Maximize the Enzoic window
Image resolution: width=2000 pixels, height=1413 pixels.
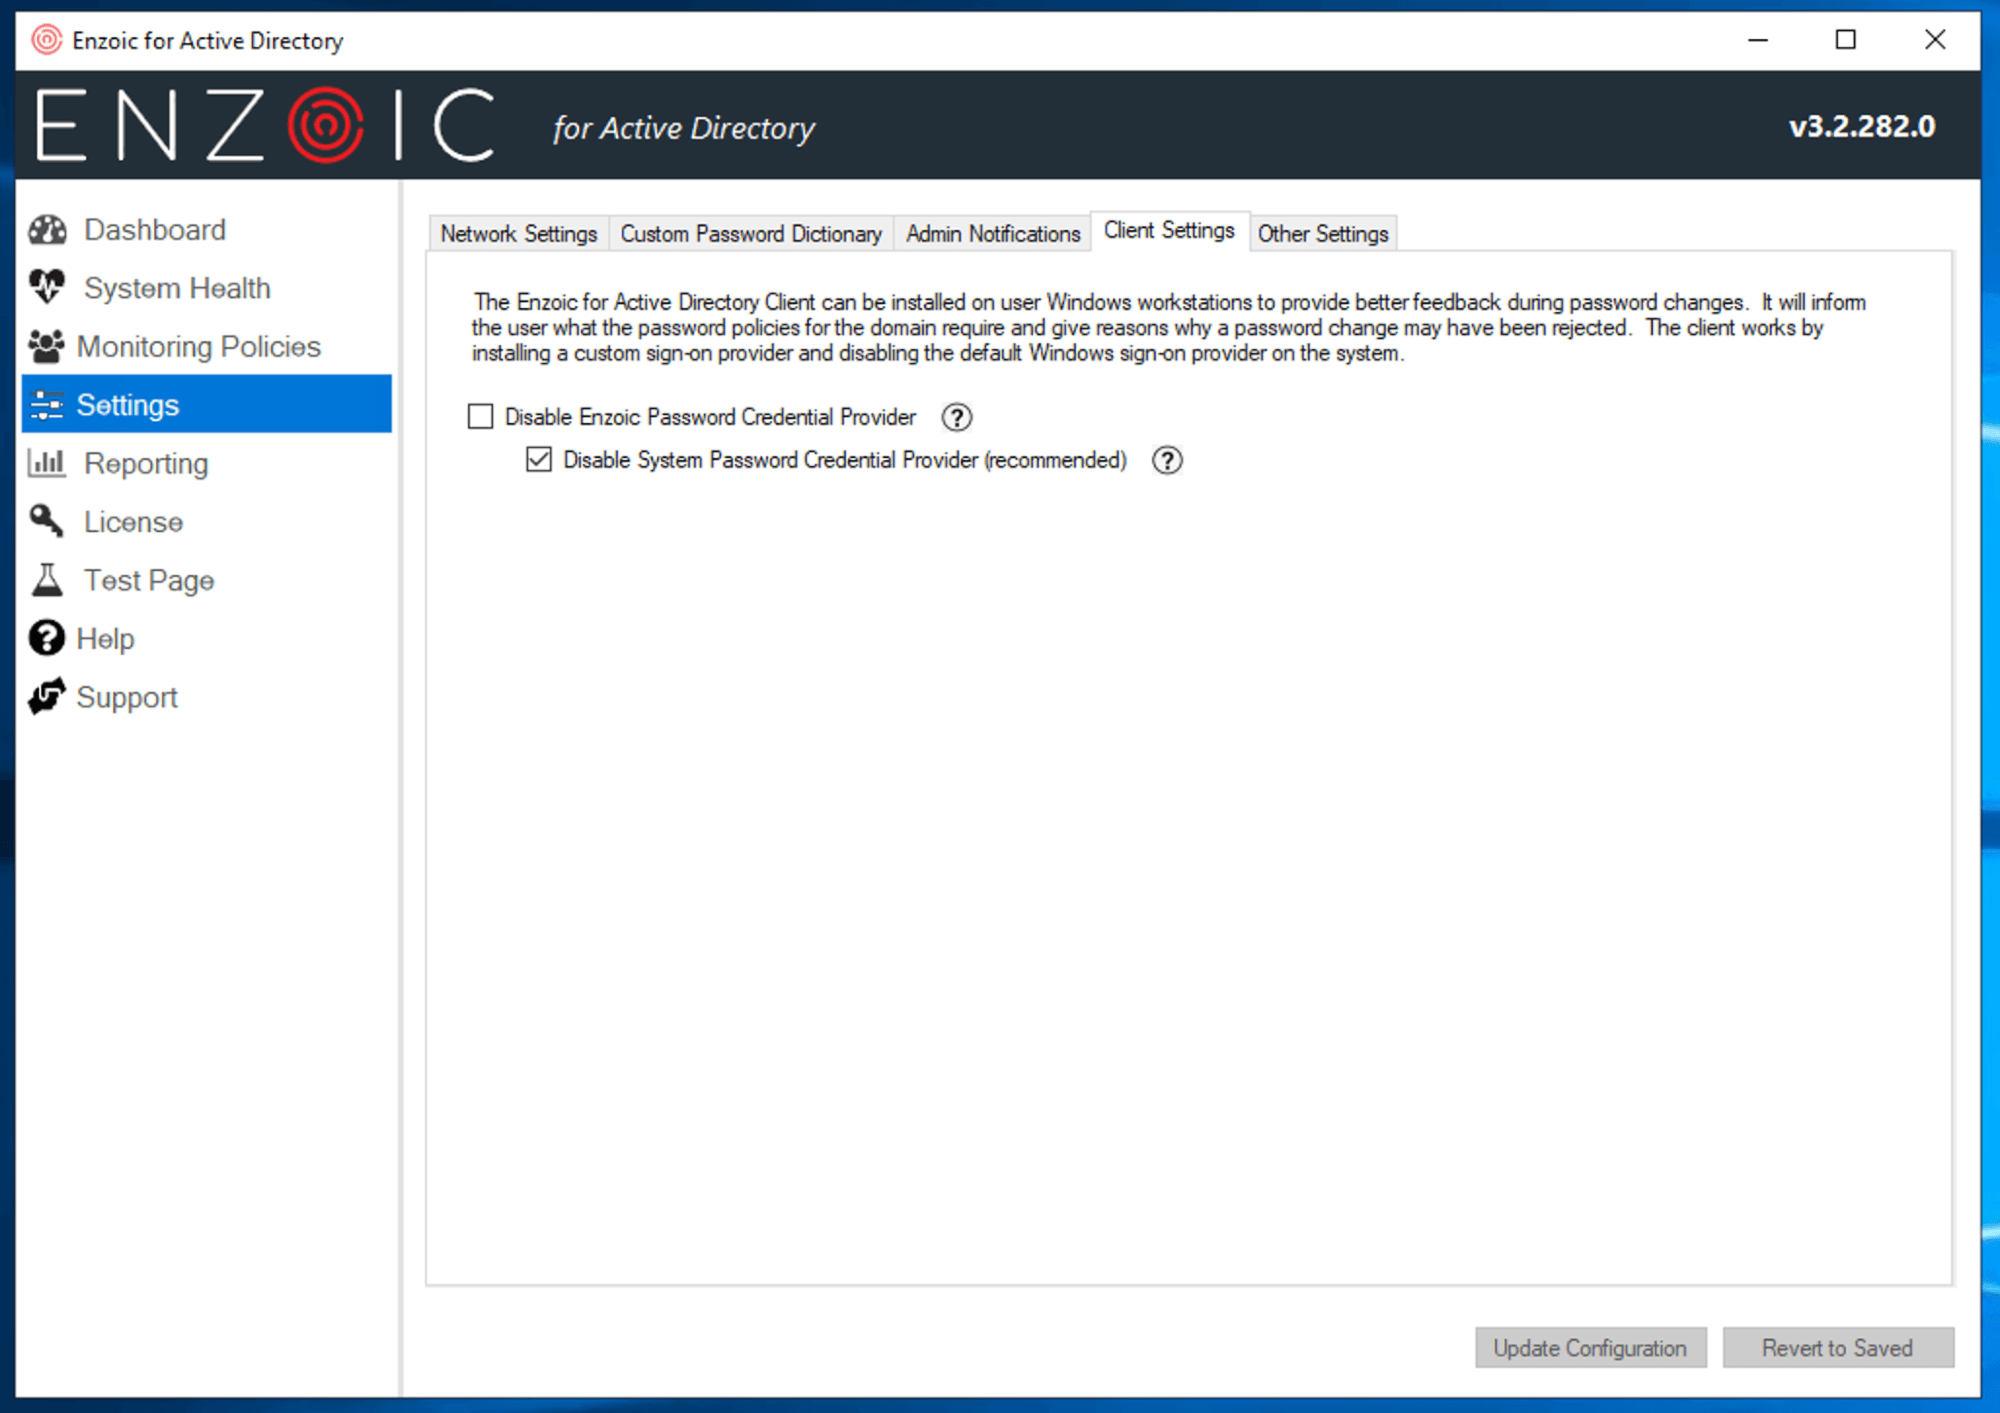[1846, 40]
